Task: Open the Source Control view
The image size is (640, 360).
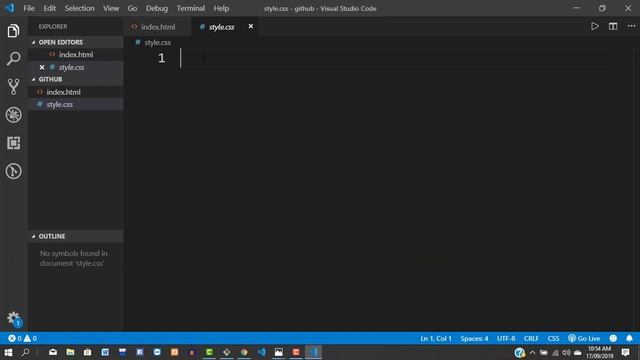Action: [13, 87]
